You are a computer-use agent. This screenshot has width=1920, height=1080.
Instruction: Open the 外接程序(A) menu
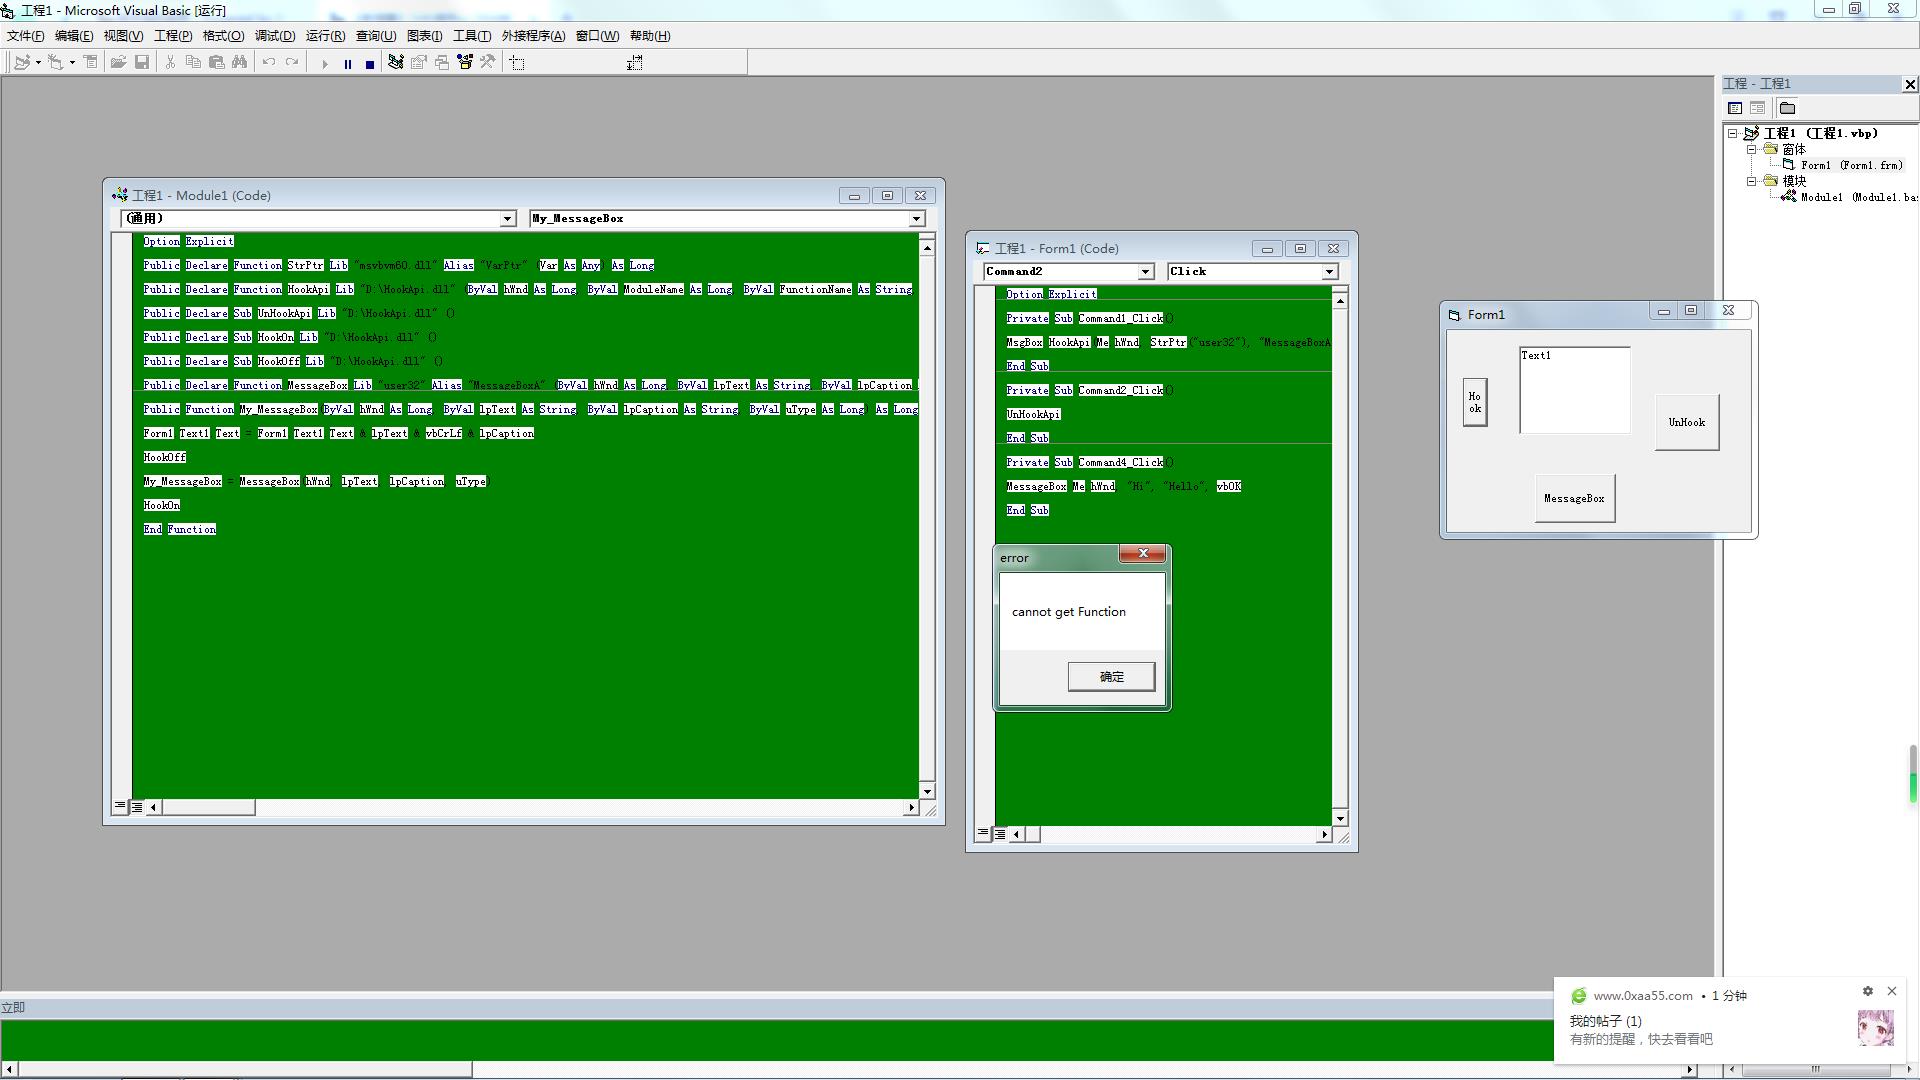532,36
